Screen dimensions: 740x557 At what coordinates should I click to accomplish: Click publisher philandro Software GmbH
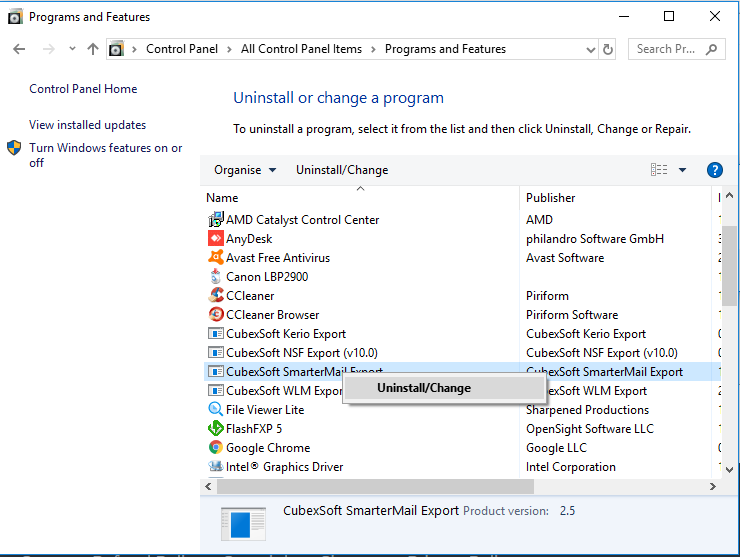[595, 239]
